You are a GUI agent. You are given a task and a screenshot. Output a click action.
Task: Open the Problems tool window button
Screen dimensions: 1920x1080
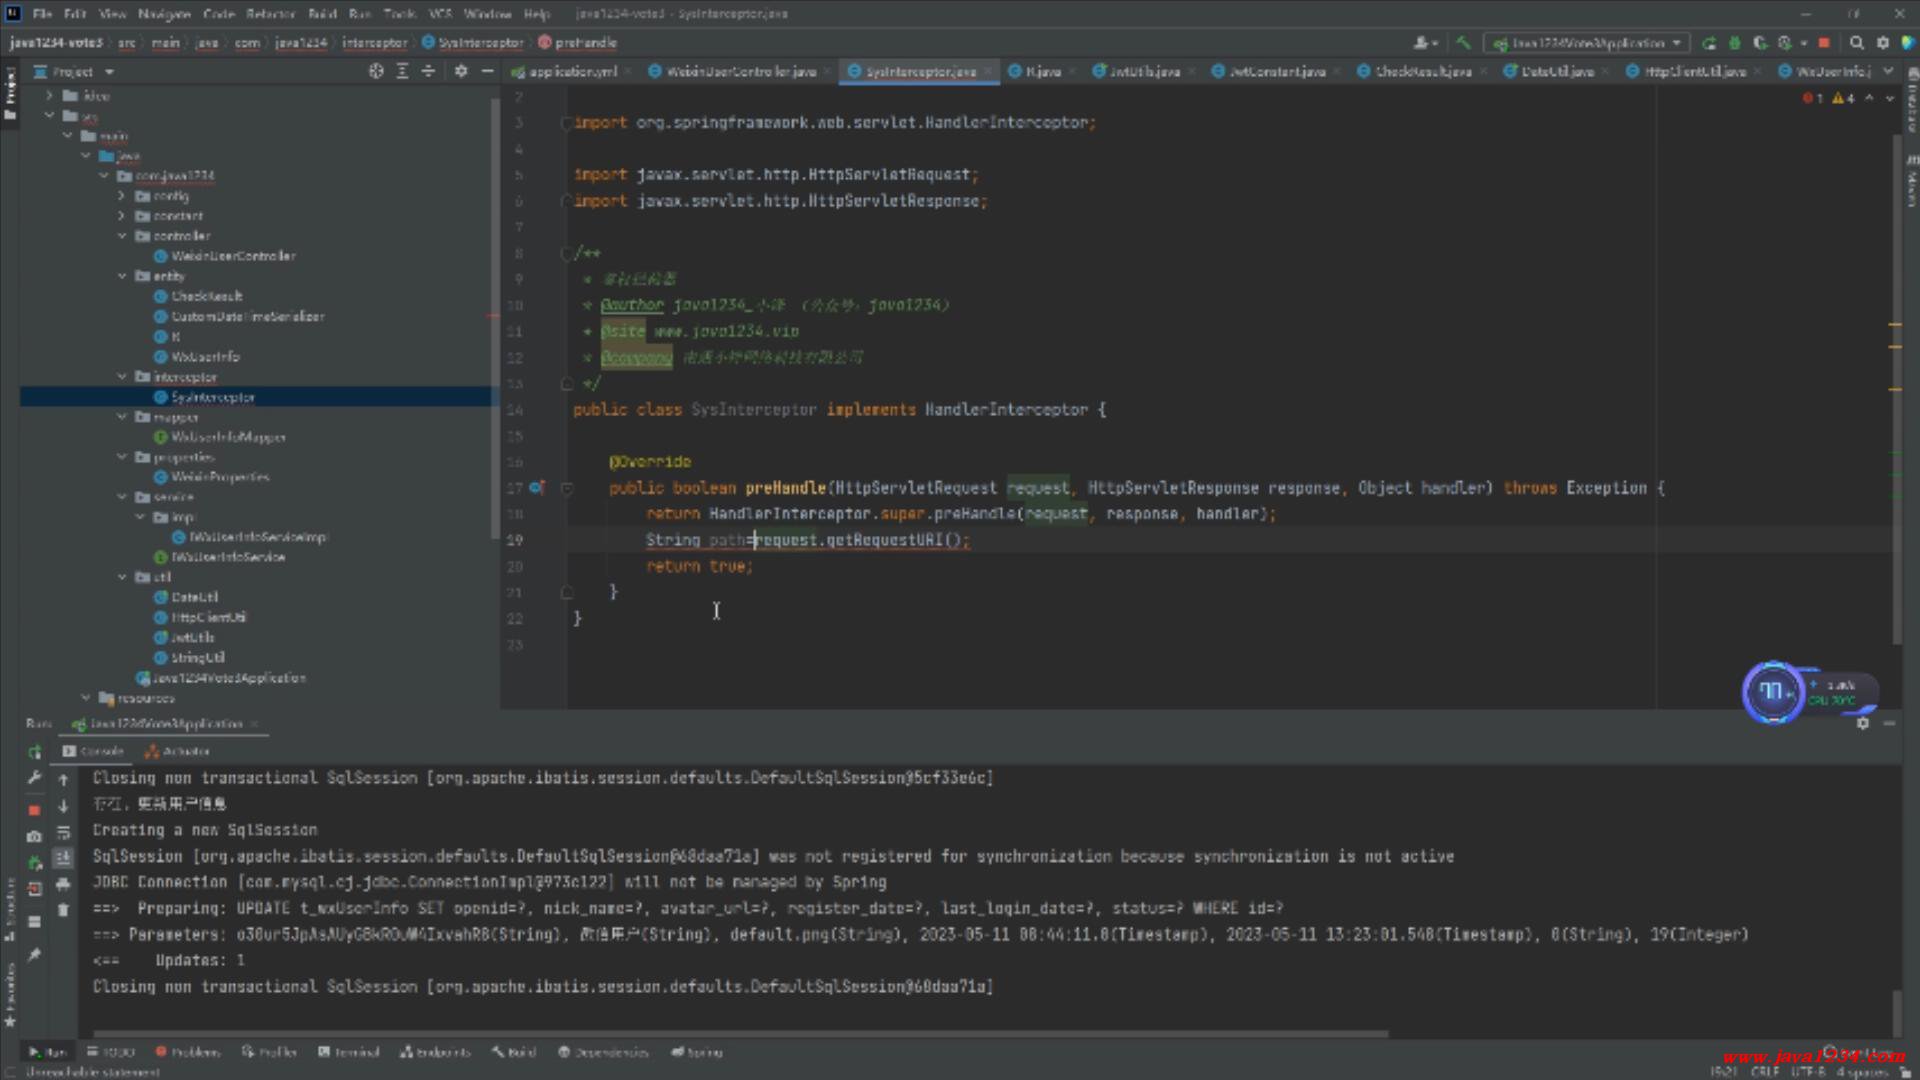point(188,1052)
